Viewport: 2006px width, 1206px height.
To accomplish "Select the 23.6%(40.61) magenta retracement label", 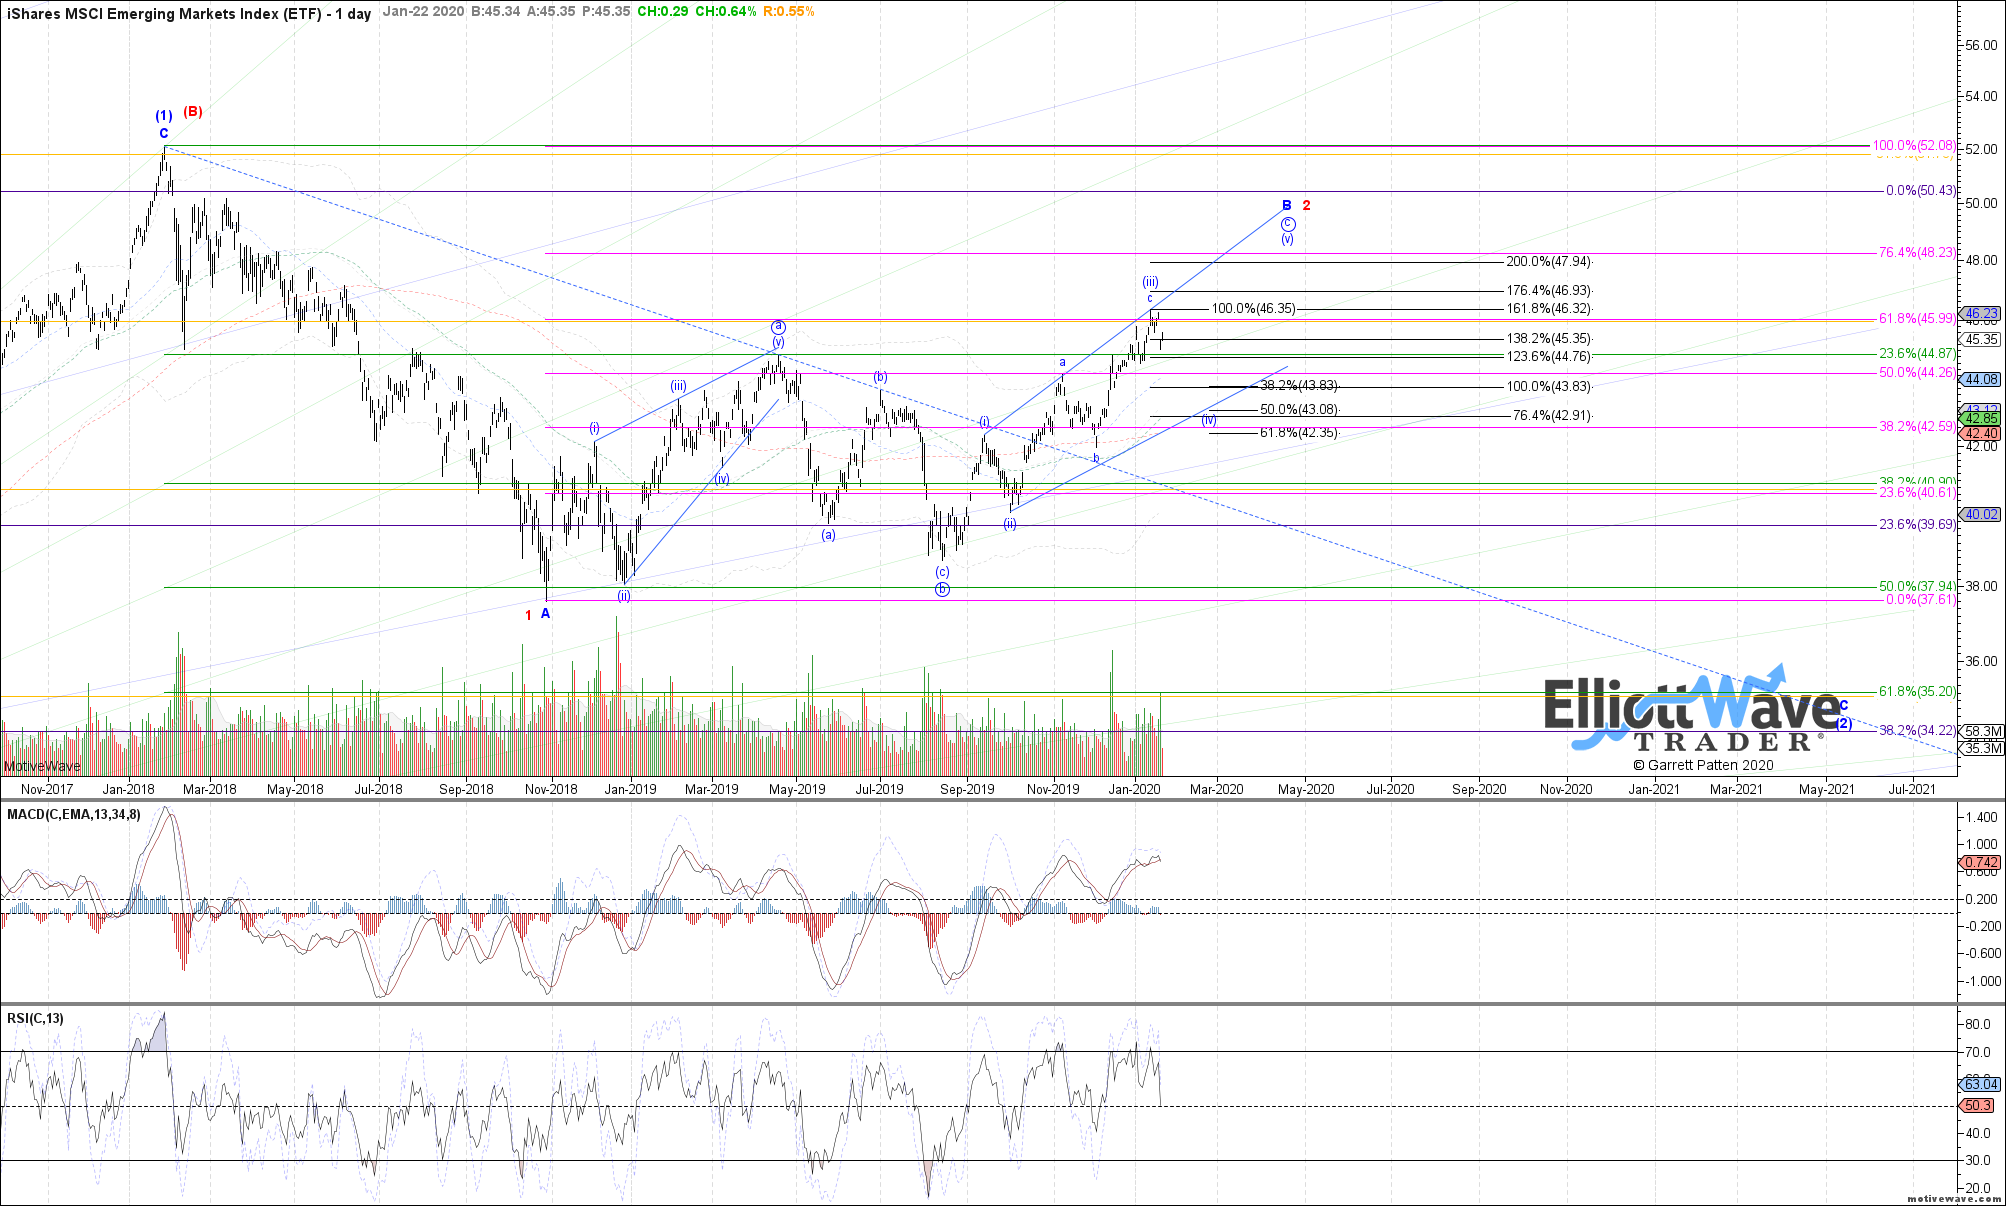I will point(1916,492).
